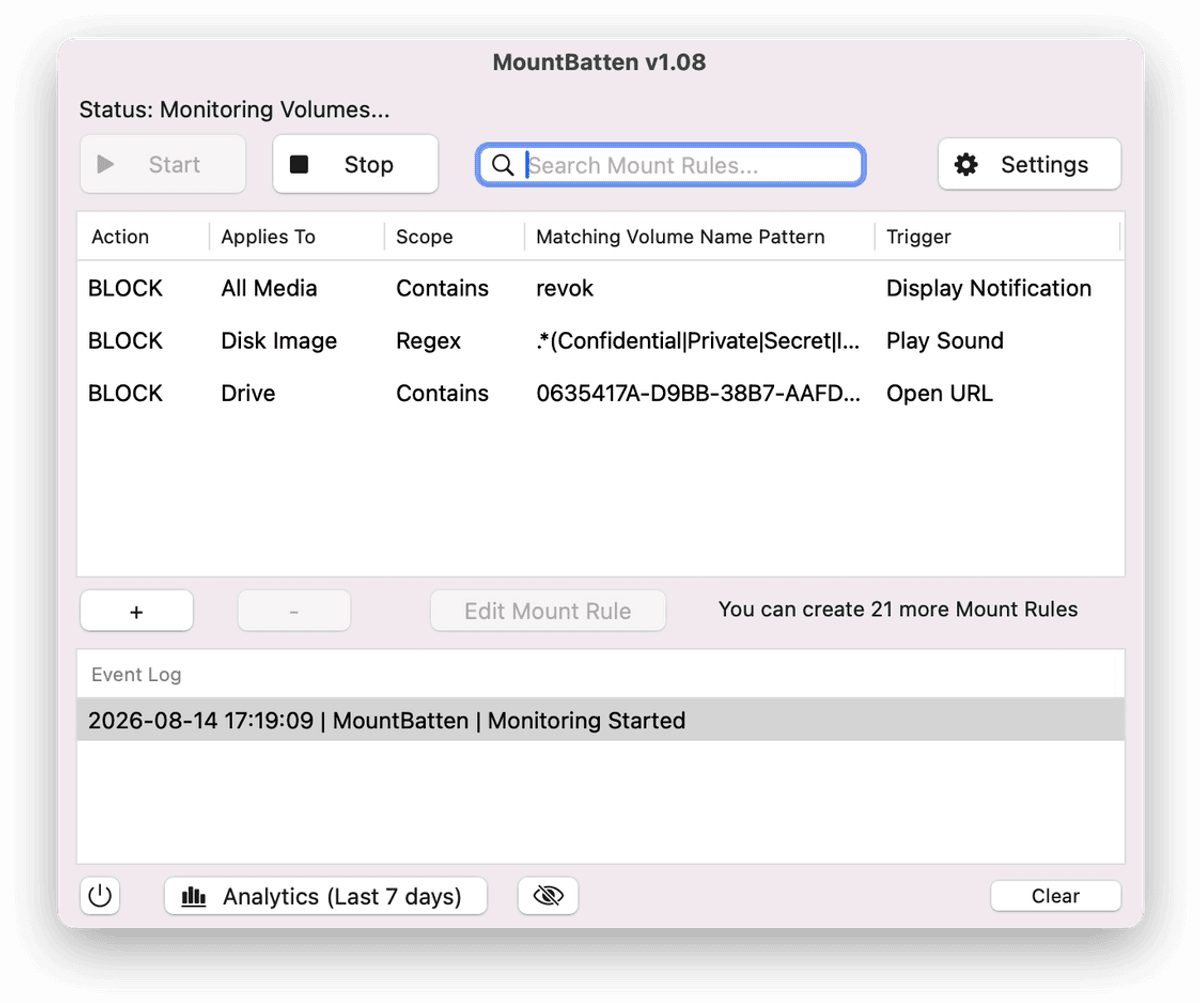Open Settings with gear icon

click(1029, 164)
